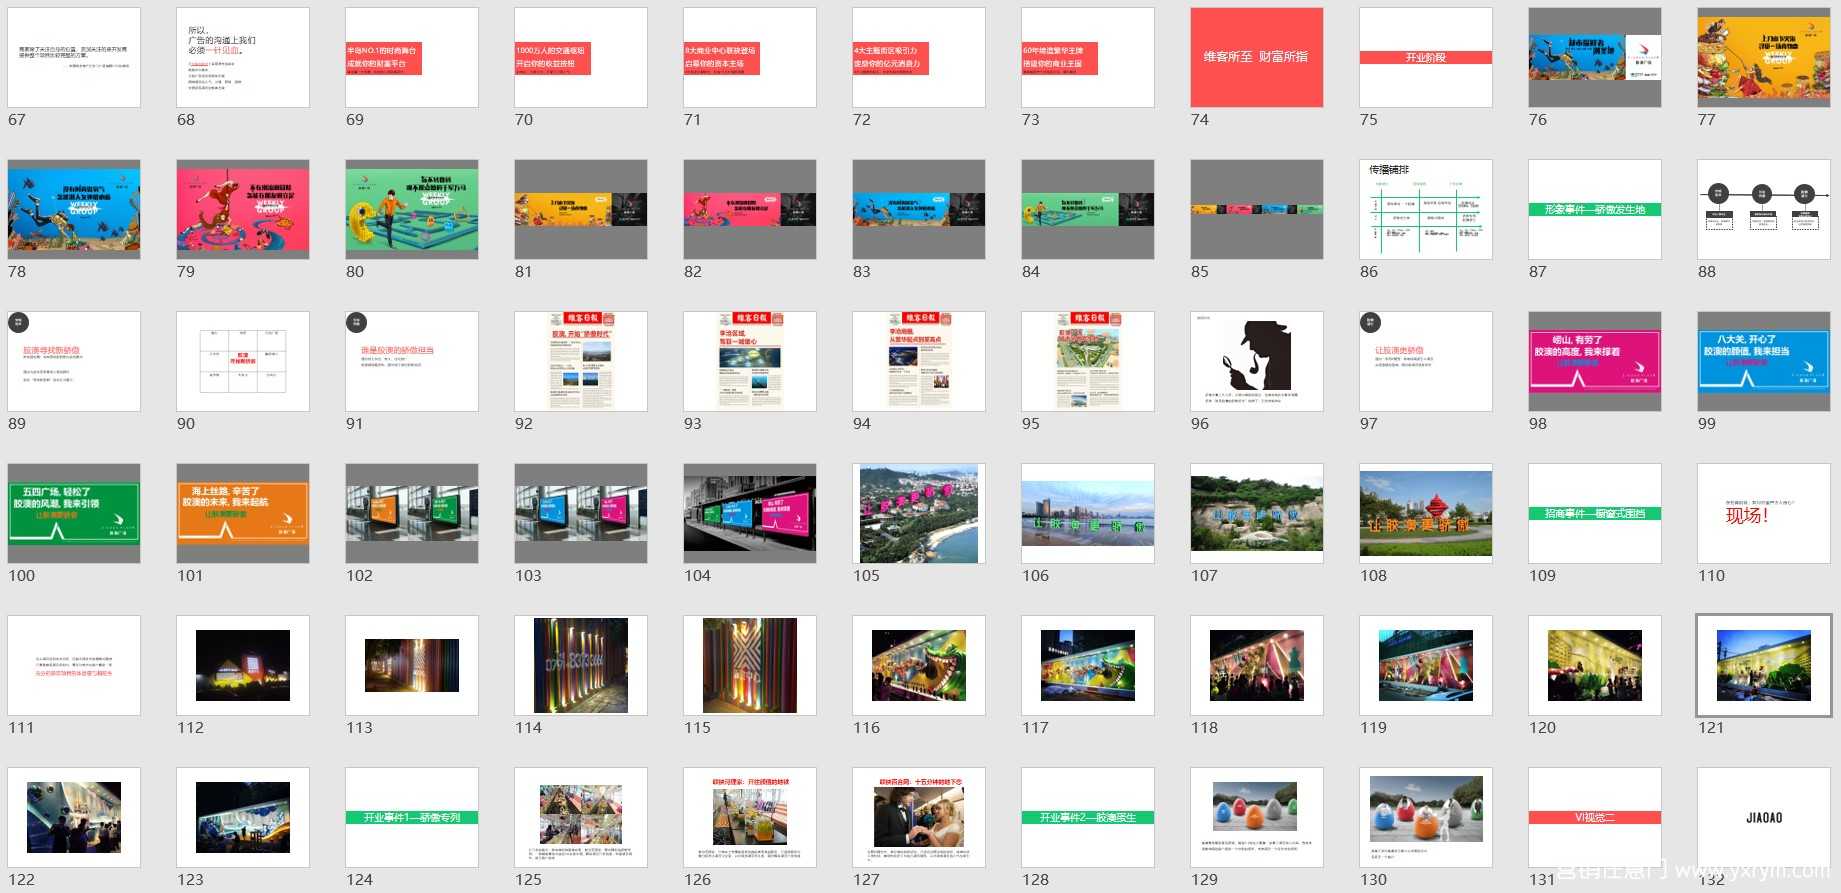Select photo collage slide 125

tap(581, 817)
